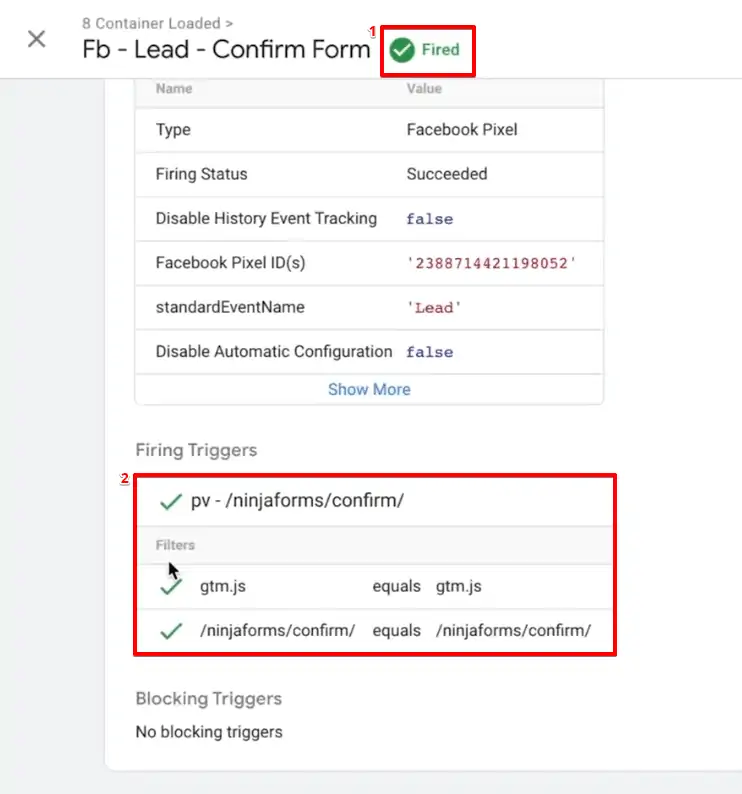Click false value for Automatic Configuration
This screenshot has width=742, height=794.
[429, 352]
